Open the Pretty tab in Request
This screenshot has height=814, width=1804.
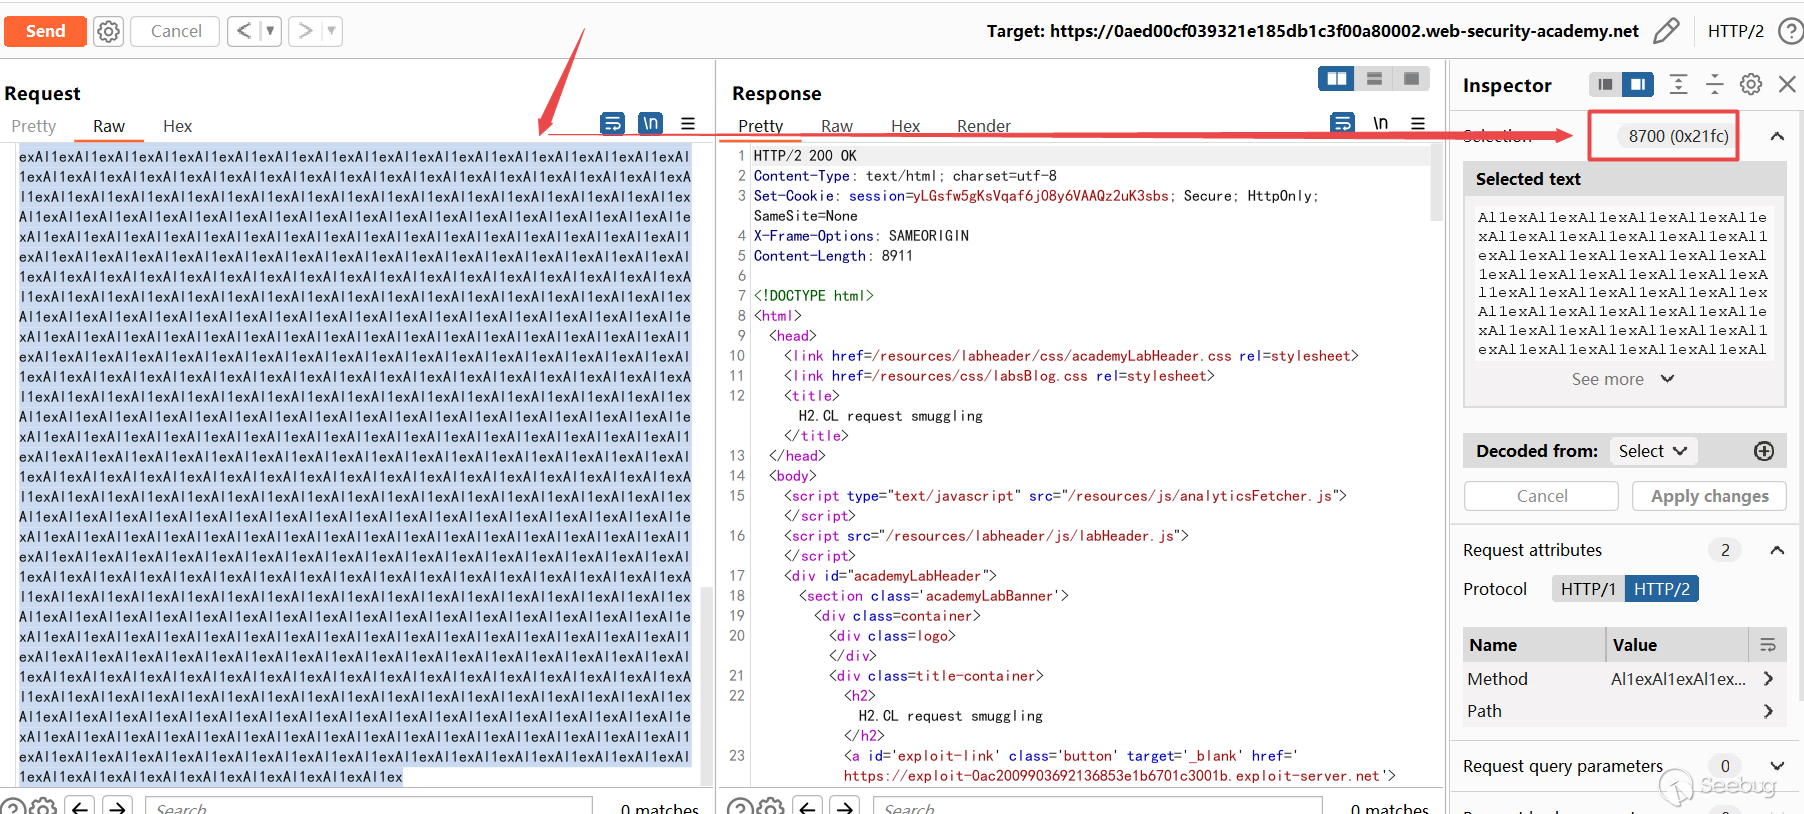(x=34, y=126)
